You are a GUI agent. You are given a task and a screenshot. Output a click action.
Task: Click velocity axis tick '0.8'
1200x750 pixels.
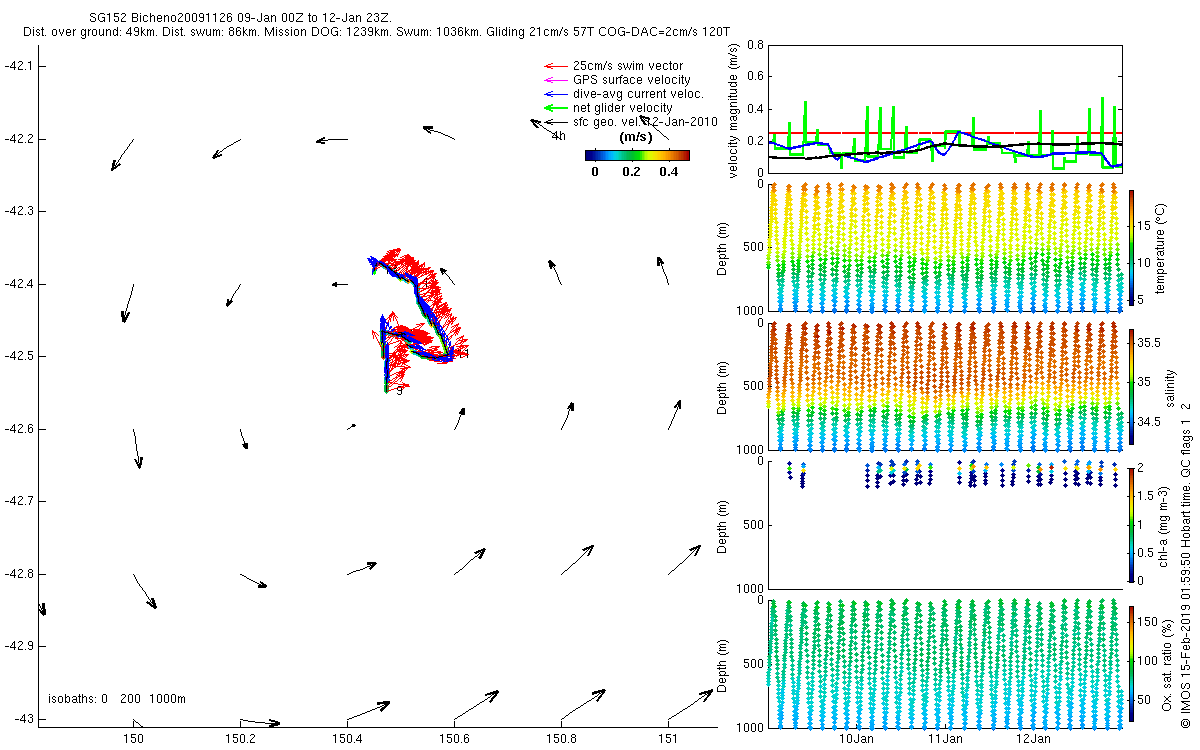[755, 45]
